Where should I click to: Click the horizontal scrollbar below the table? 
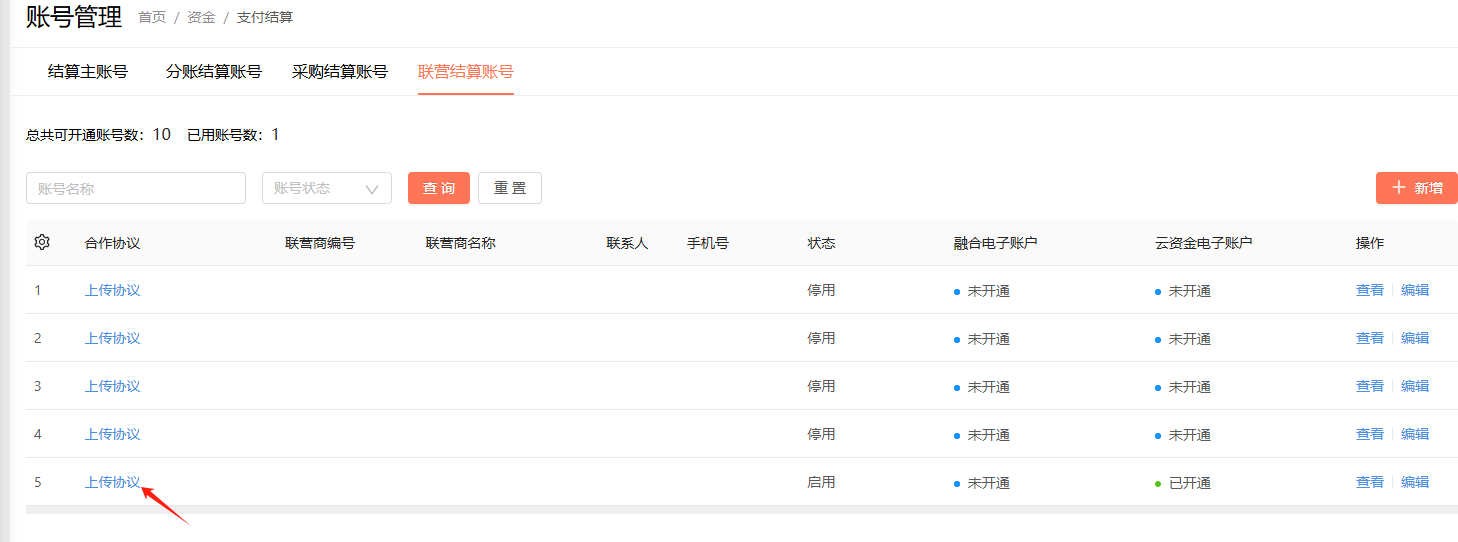[742, 510]
